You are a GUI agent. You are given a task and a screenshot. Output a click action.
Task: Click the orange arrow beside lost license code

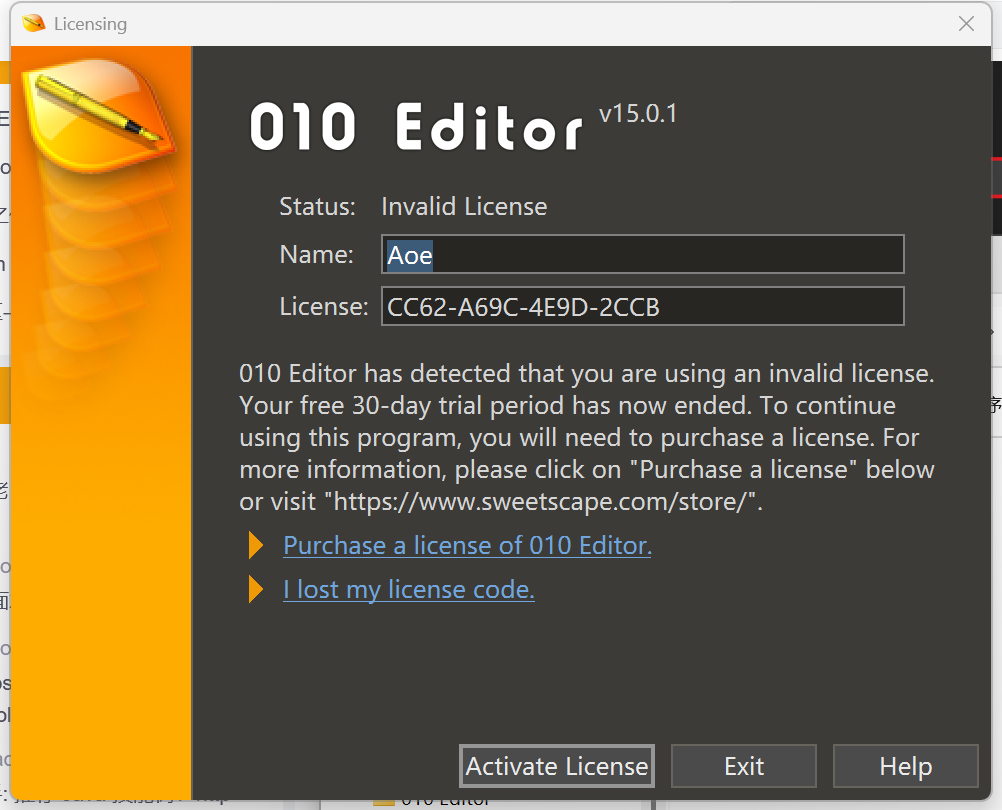click(256, 590)
